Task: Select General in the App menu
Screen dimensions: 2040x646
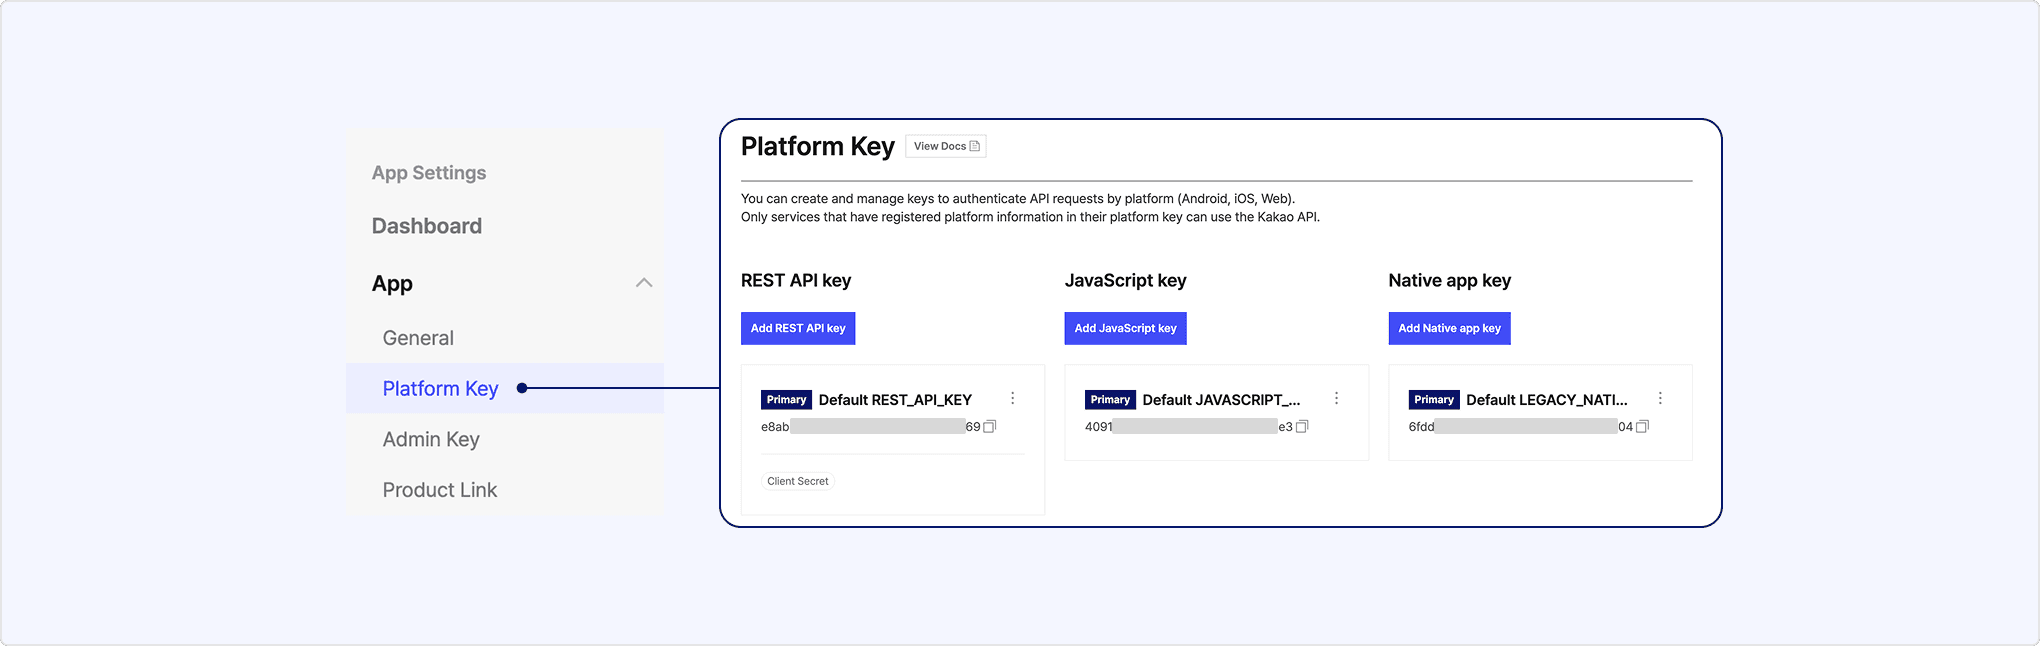Action: 418,338
